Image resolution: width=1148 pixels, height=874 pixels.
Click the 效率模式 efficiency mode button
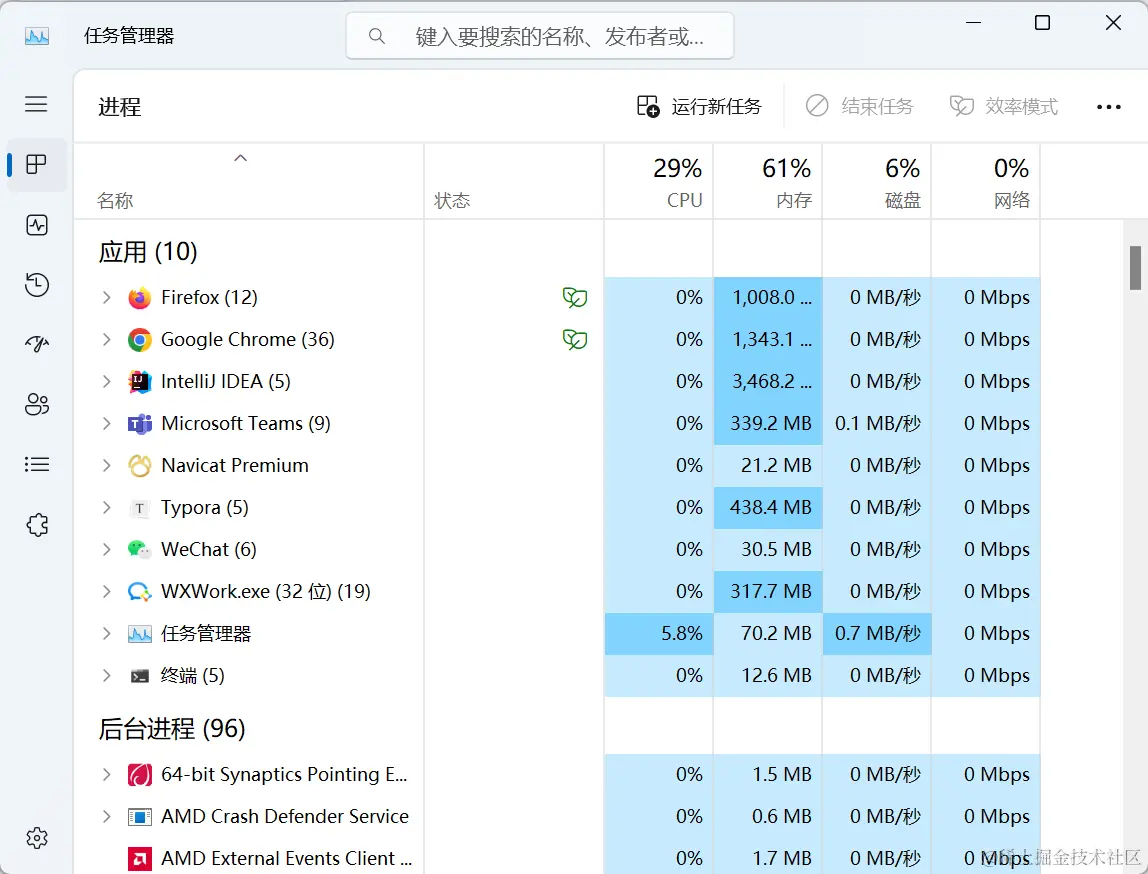(x=1004, y=107)
